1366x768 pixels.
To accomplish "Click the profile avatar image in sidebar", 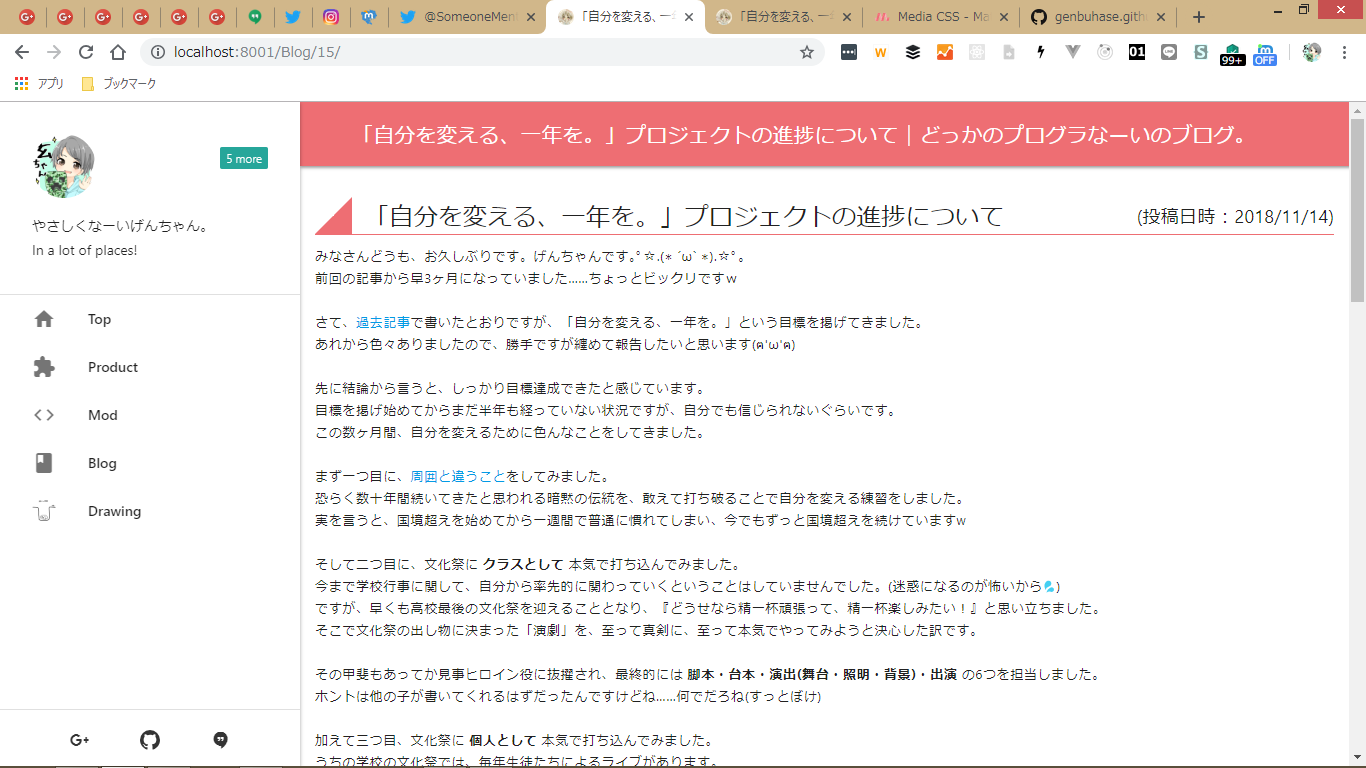I will [x=64, y=165].
